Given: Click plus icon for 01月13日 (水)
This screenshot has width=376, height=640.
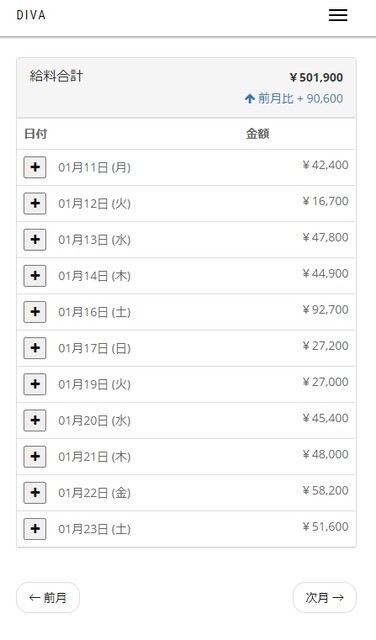Looking at the screenshot, I should pyautogui.click(x=35, y=239).
